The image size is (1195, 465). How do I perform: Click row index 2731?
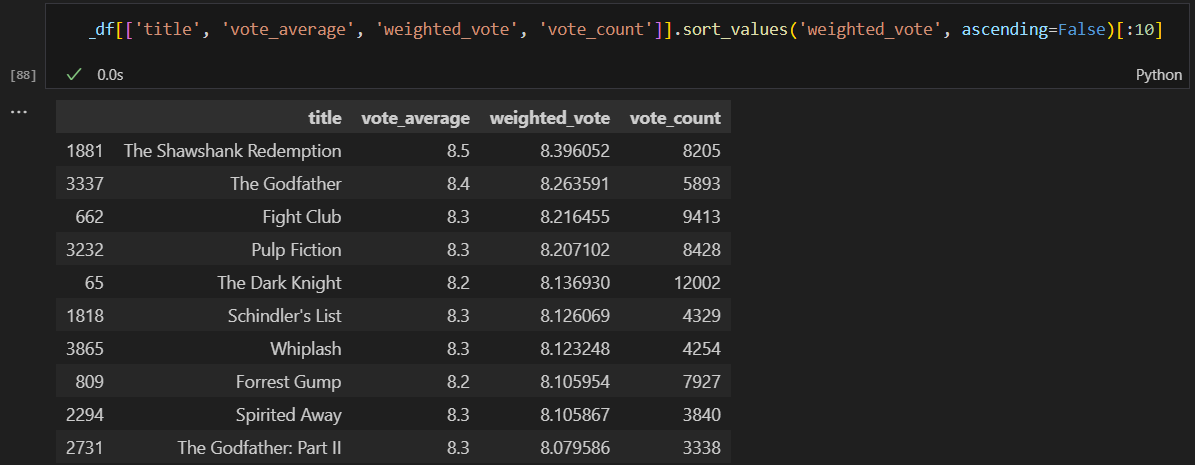tap(85, 447)
